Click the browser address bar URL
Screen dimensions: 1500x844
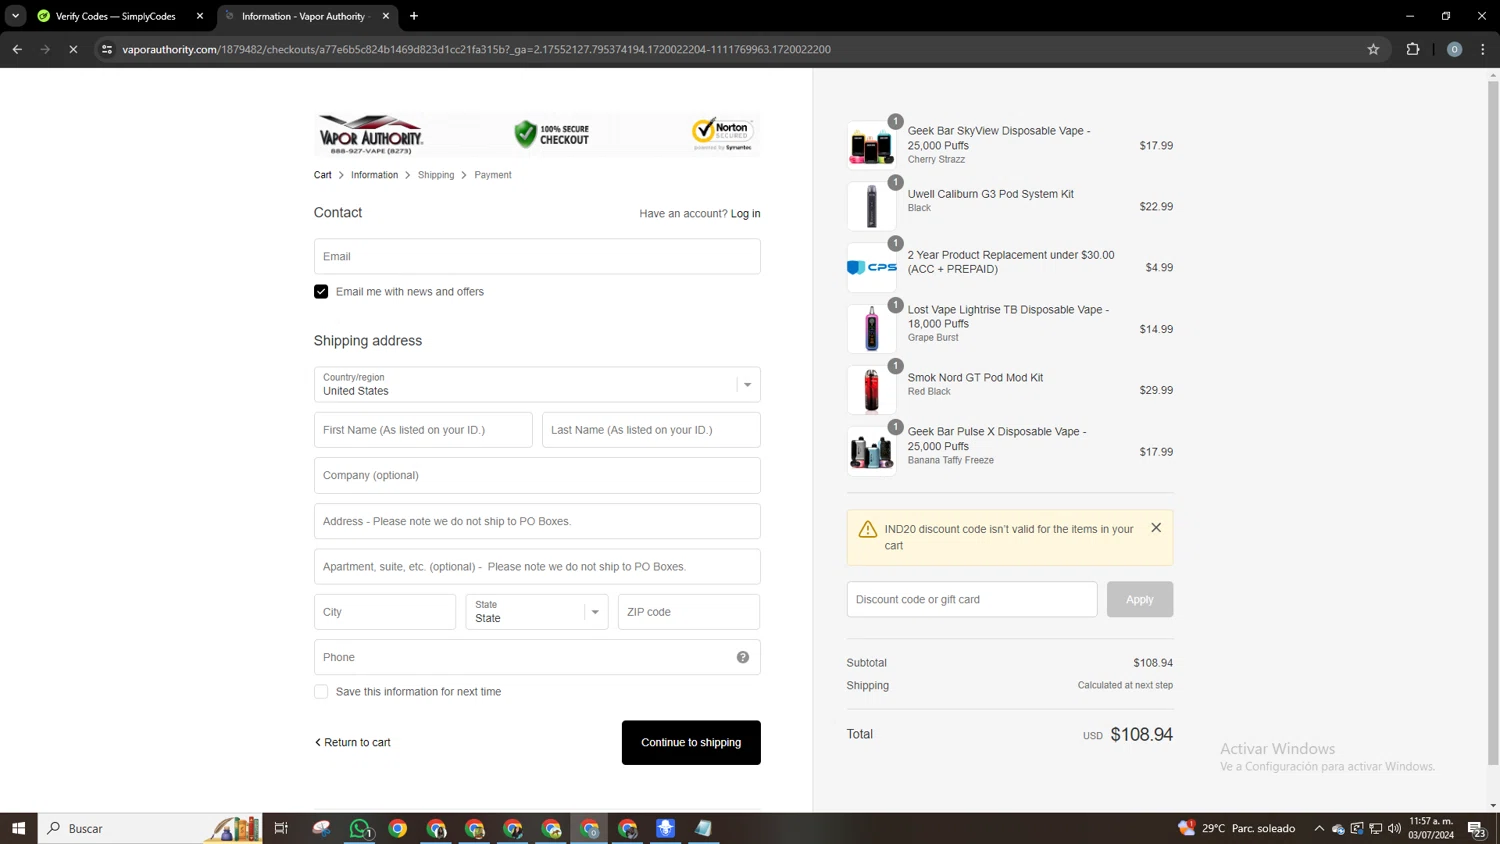pyautogui.click(x=476, y=49)
